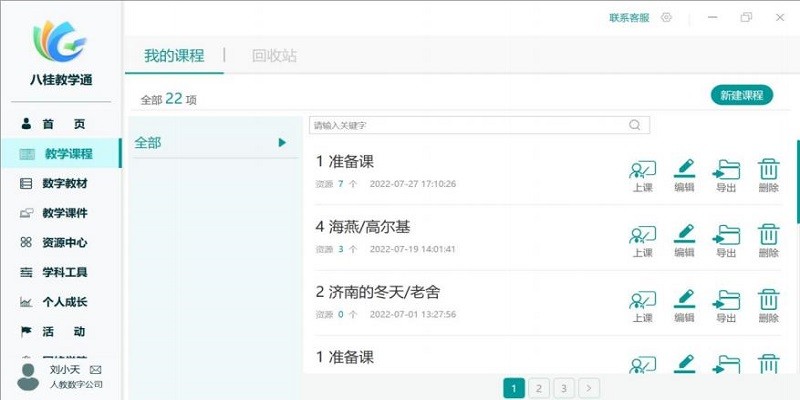Viewport: 800px width, 400px height.
Task: Edit the 1 准备课 course dated 2022-07-27
Action: coord(684,176)
